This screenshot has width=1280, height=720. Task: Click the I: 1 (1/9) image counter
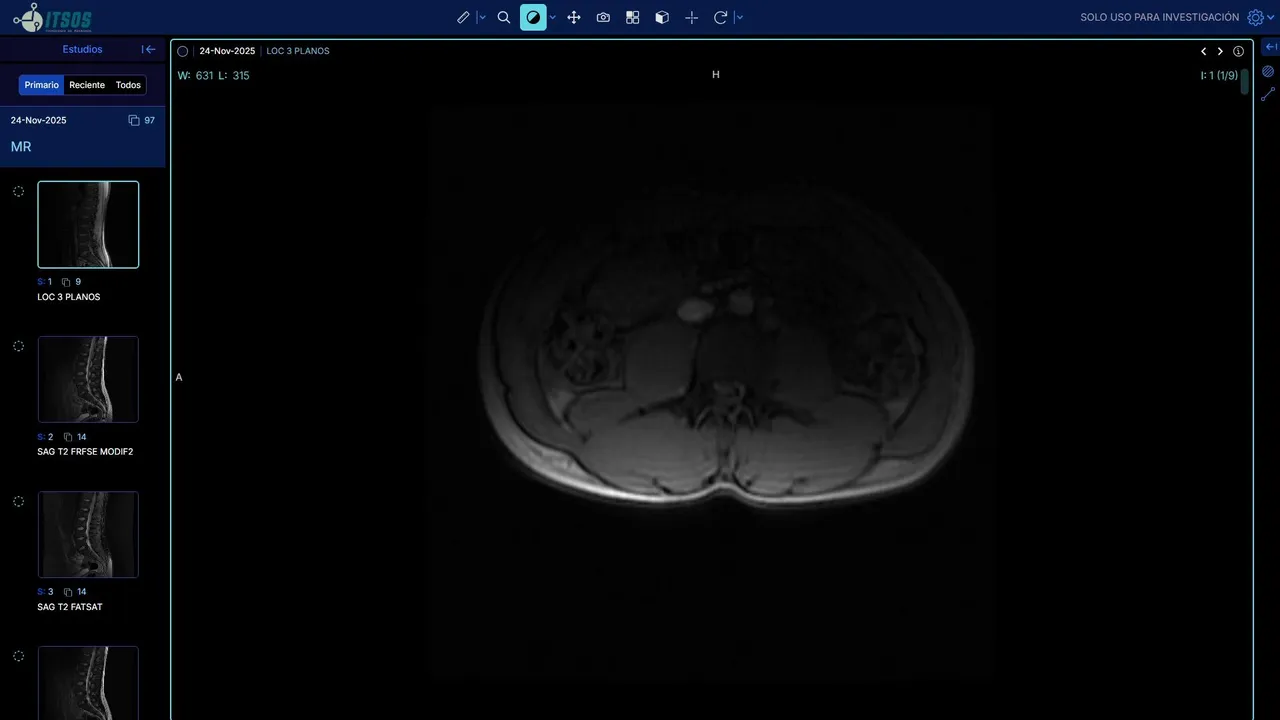click(x=1219, y=75)
